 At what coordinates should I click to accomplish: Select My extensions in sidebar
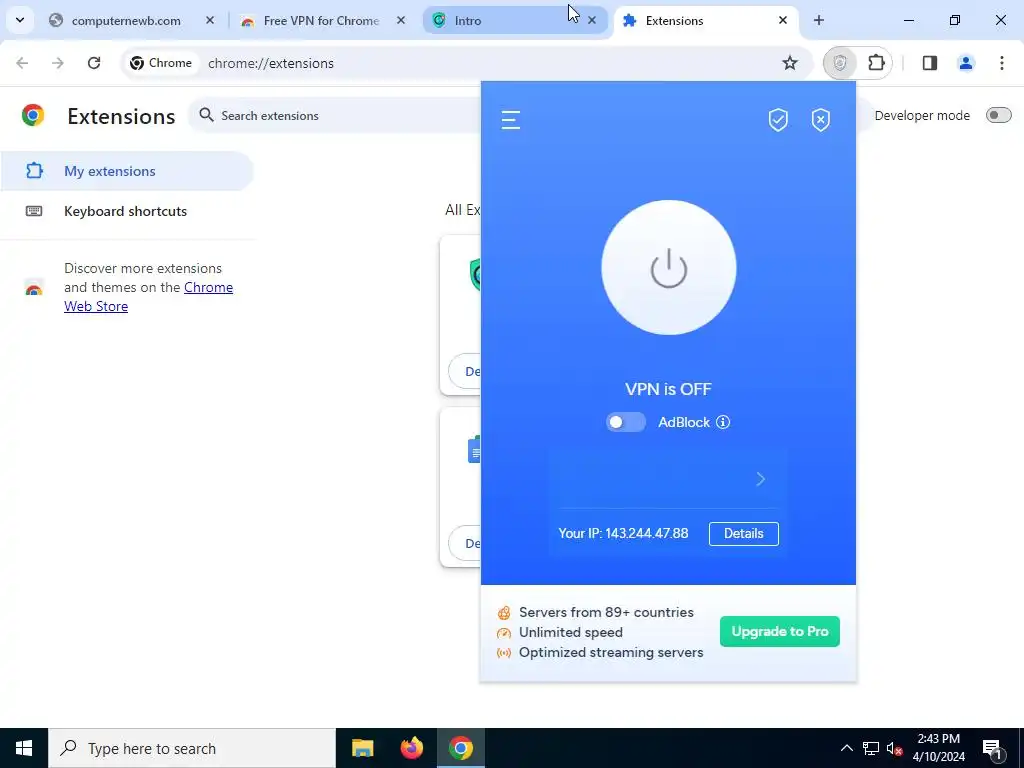127,171
